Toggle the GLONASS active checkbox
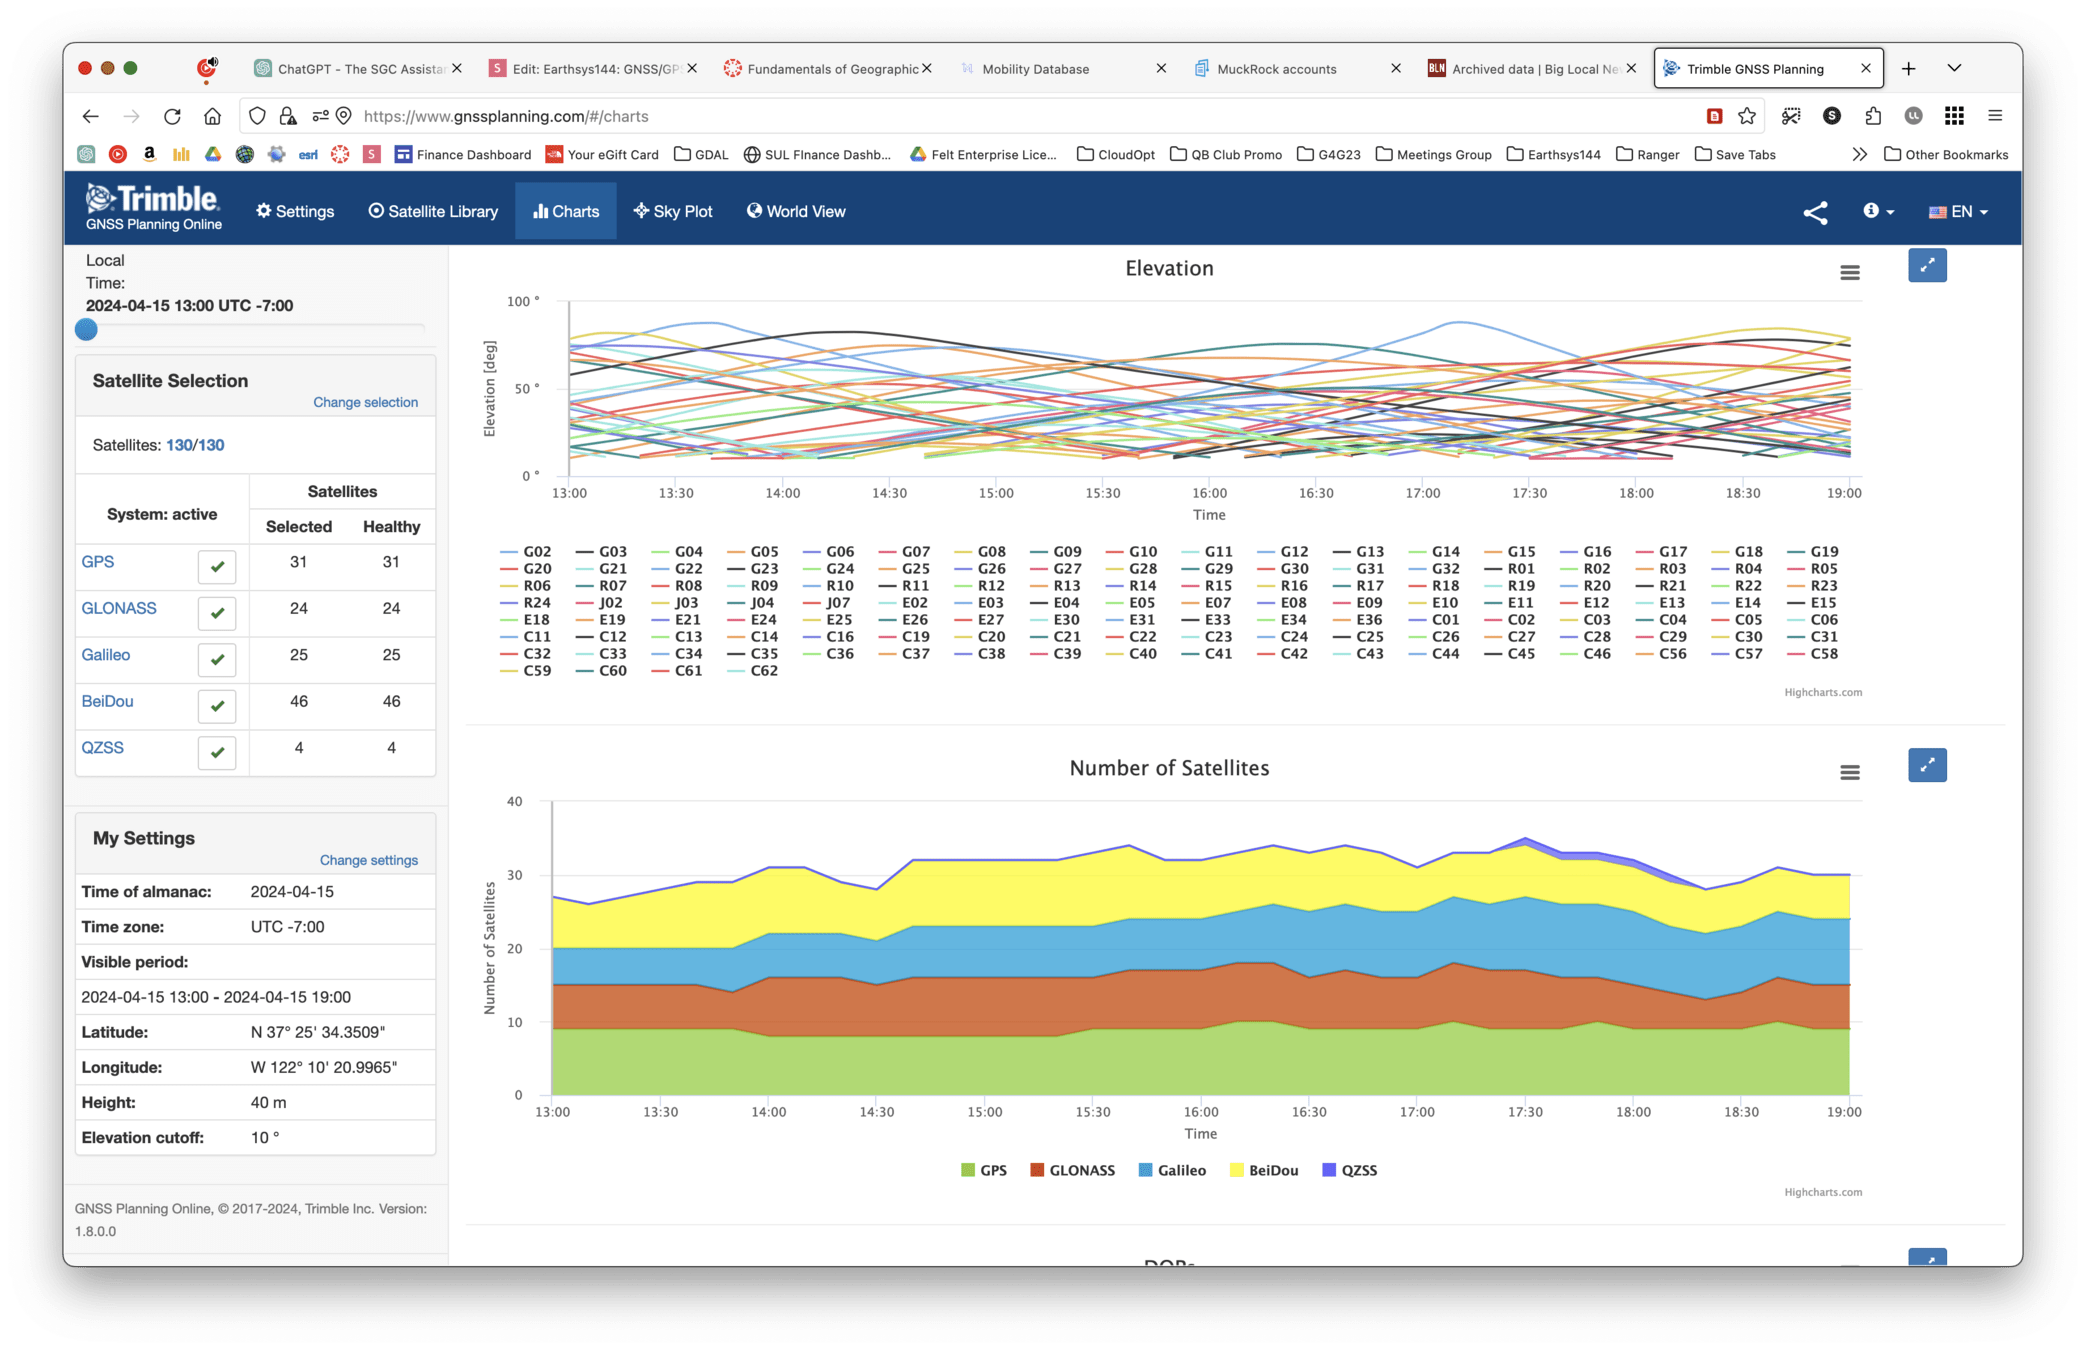 [x=217, y=613]
